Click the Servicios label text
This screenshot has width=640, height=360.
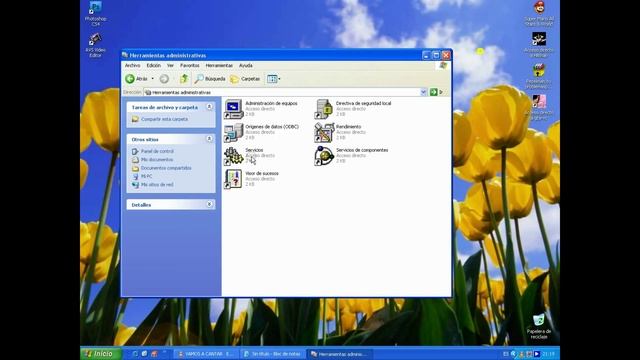[254, 150]
